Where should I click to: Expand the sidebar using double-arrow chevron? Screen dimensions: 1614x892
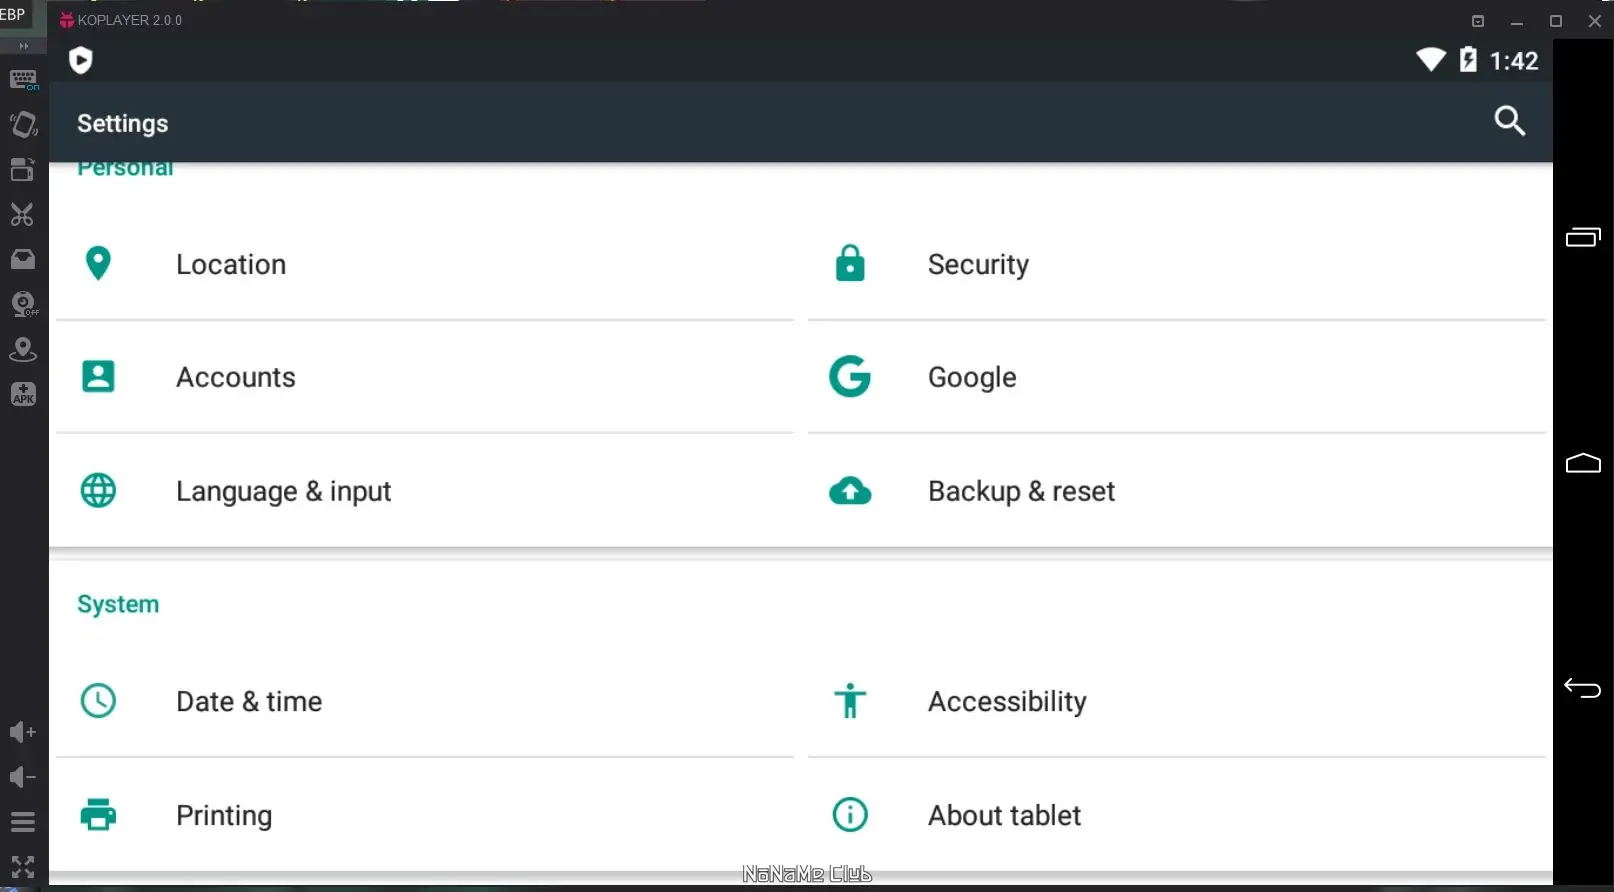(23, 46)
